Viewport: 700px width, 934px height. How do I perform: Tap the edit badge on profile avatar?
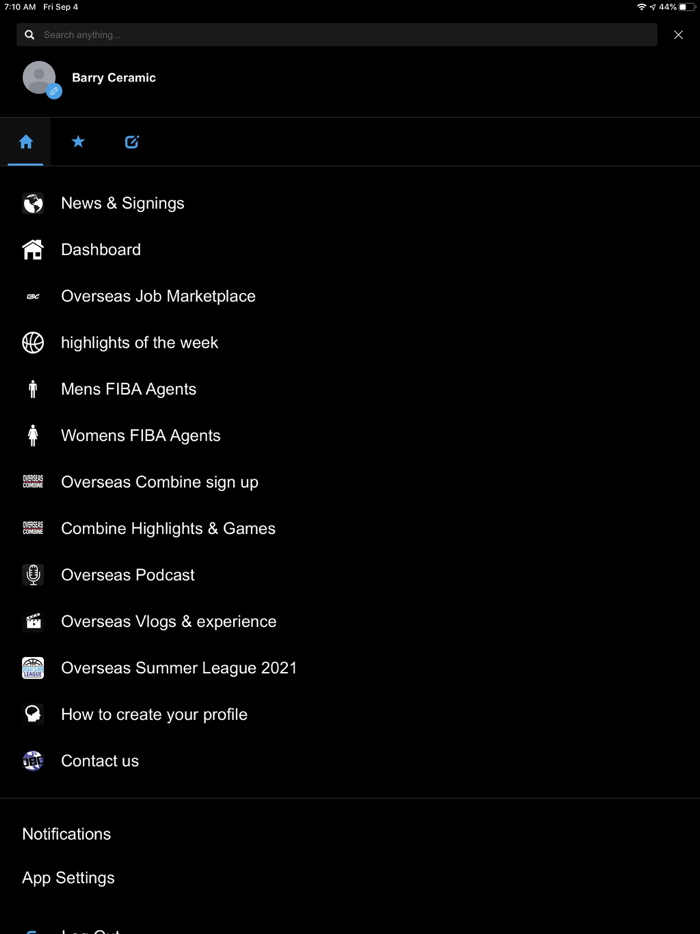54,91
